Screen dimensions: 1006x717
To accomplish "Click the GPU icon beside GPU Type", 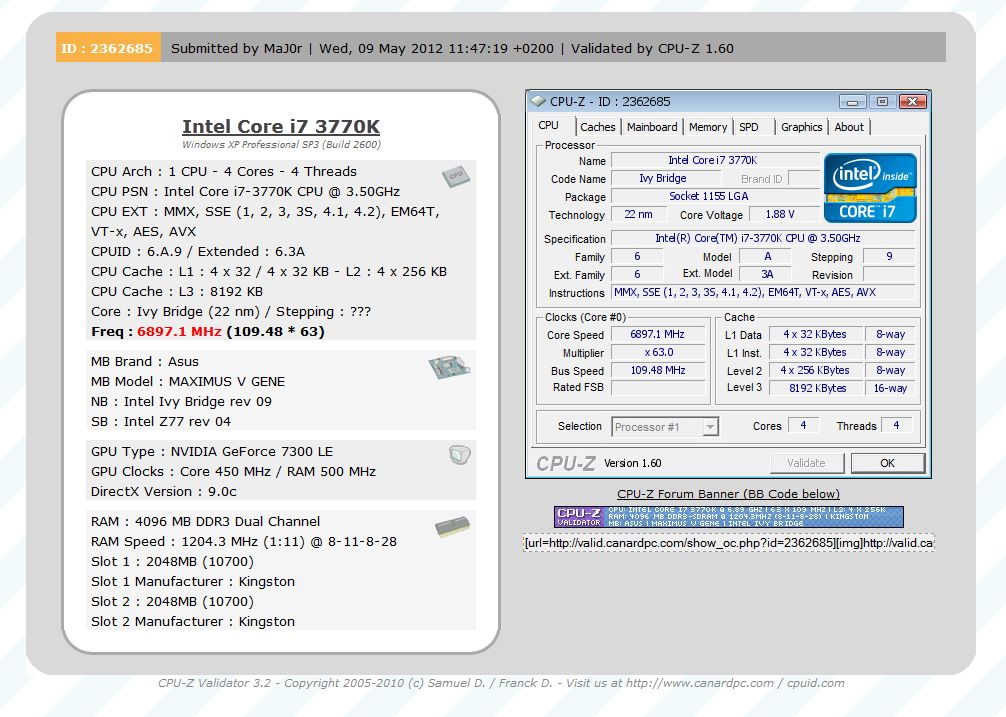I will click(x=459, y=456).
